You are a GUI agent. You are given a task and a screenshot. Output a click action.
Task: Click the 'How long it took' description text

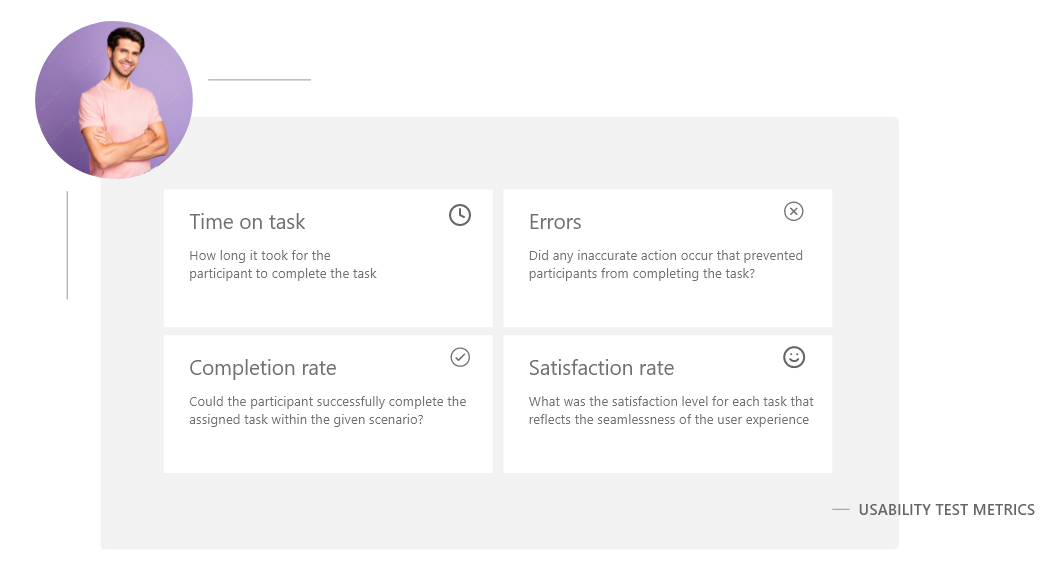tap(283, 264)
